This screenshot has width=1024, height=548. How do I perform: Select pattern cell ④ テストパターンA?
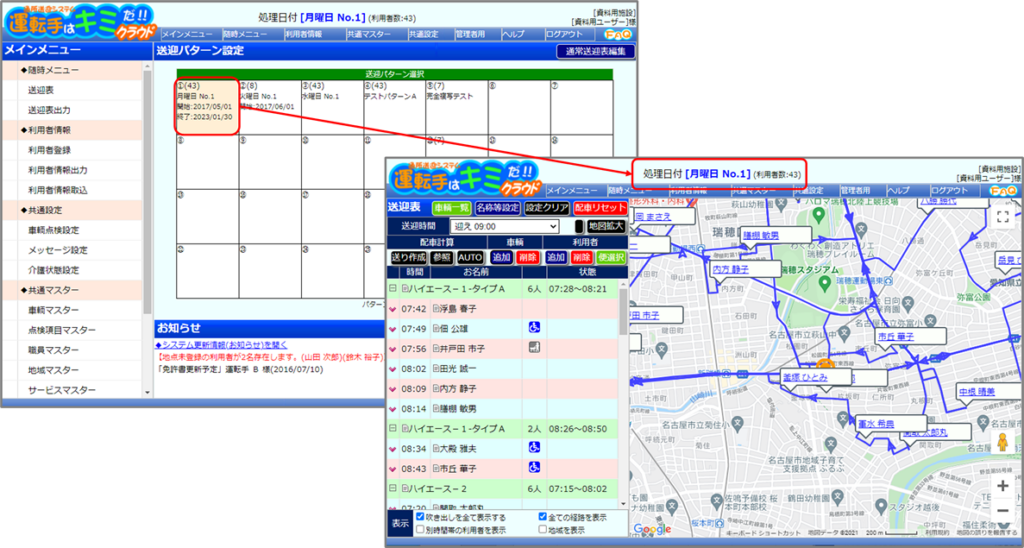tap(394, 107)
